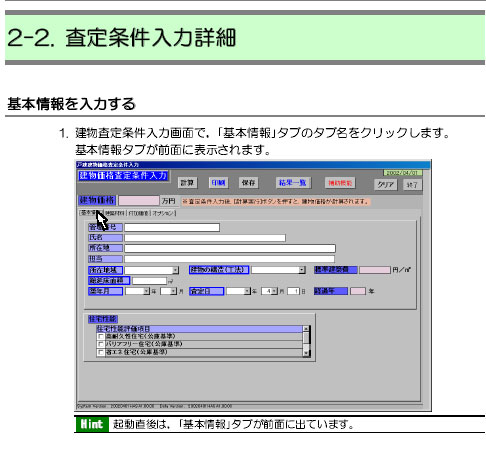
Task: Switch to the オプション tab
Action: (x=163, y=213)
